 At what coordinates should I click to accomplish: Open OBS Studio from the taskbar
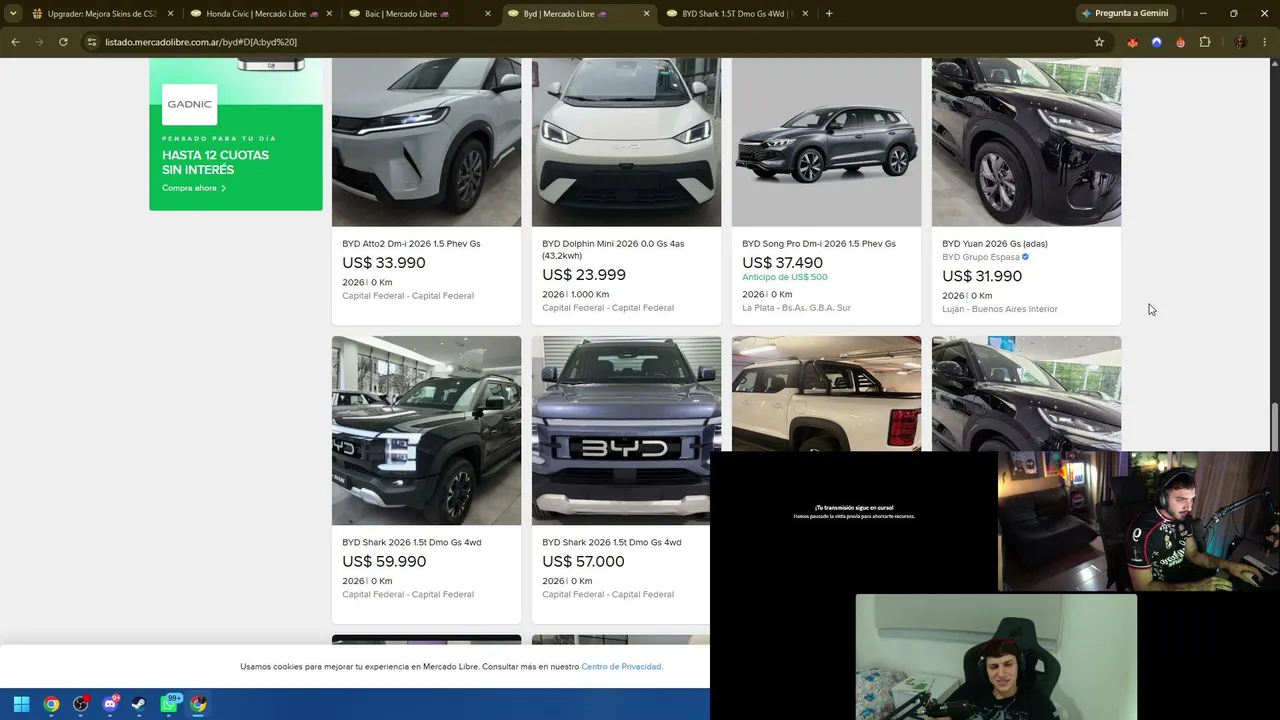point(81,704)
